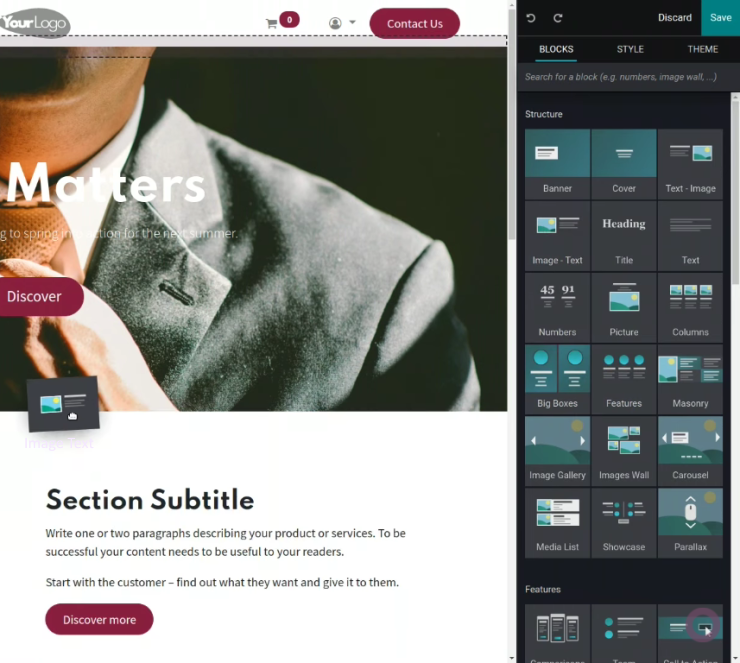Screen dimensions: 740x663
Task: Pick the Big Boxes block
Action: tap(557, 379)
